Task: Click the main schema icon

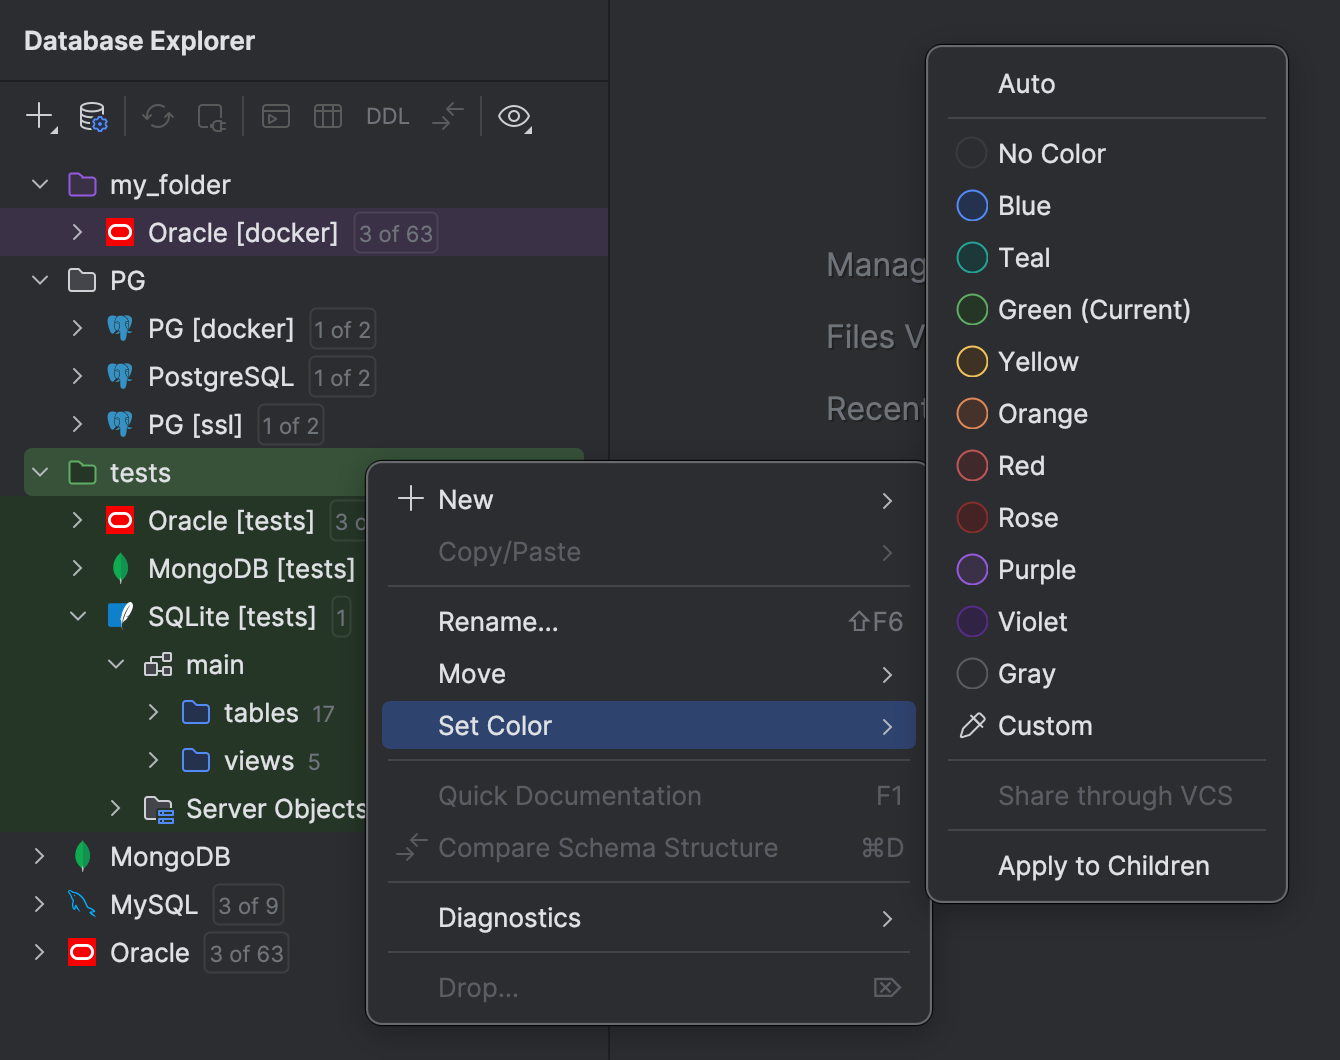Action: pyautogui.click(x=158, y=665)
